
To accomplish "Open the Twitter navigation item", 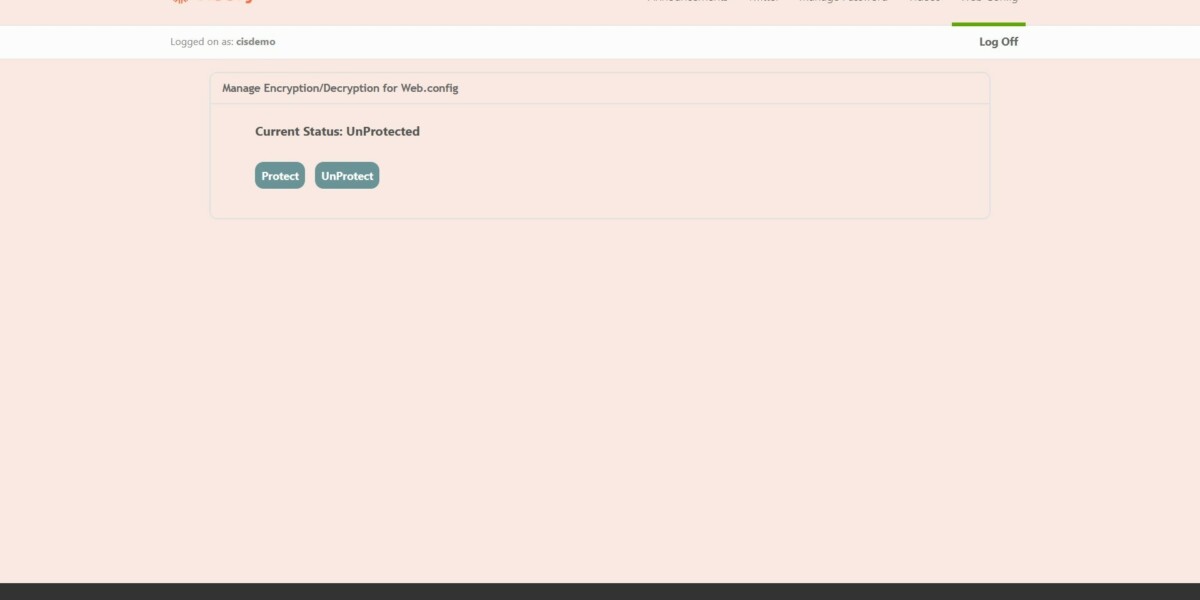I will (764, 3).
